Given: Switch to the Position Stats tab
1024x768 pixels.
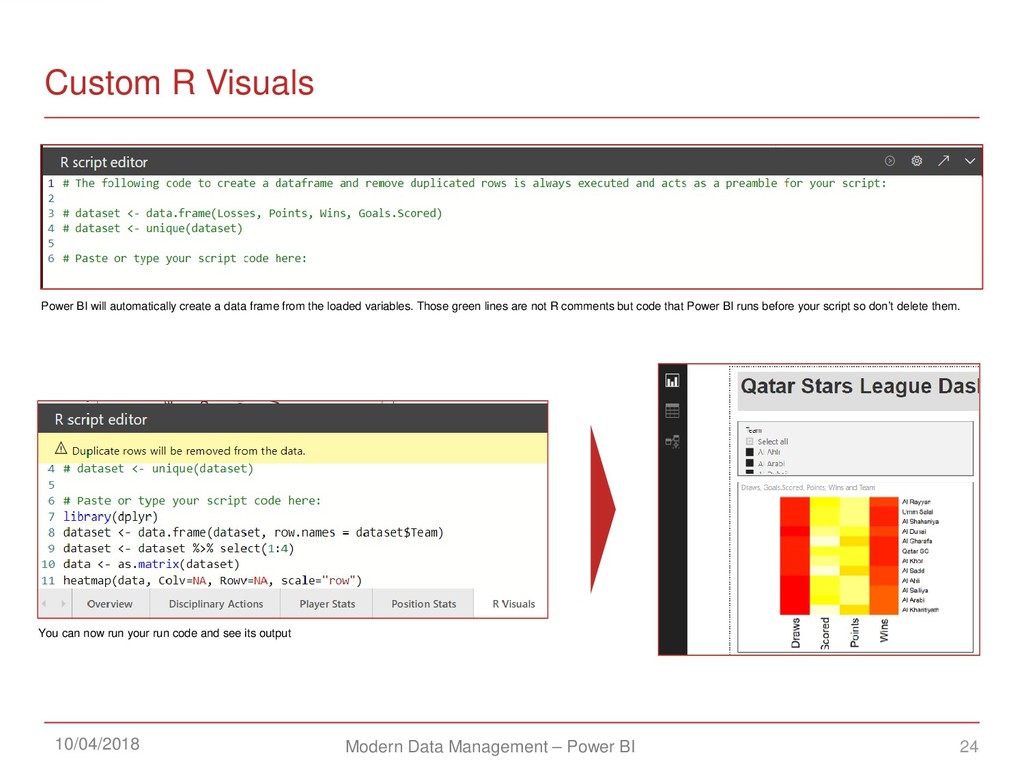Looking at the screenshot, I should pos(423,604).
